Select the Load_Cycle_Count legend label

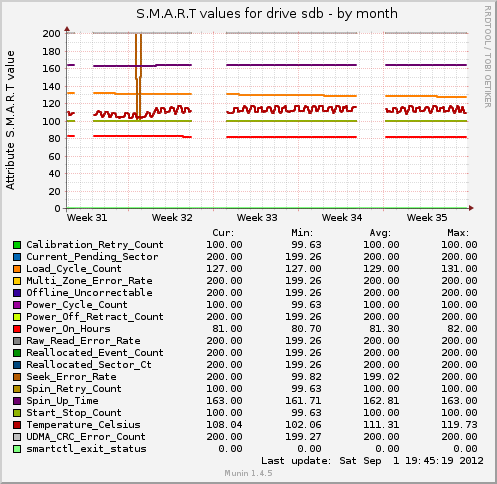click(x=74, y=269)
